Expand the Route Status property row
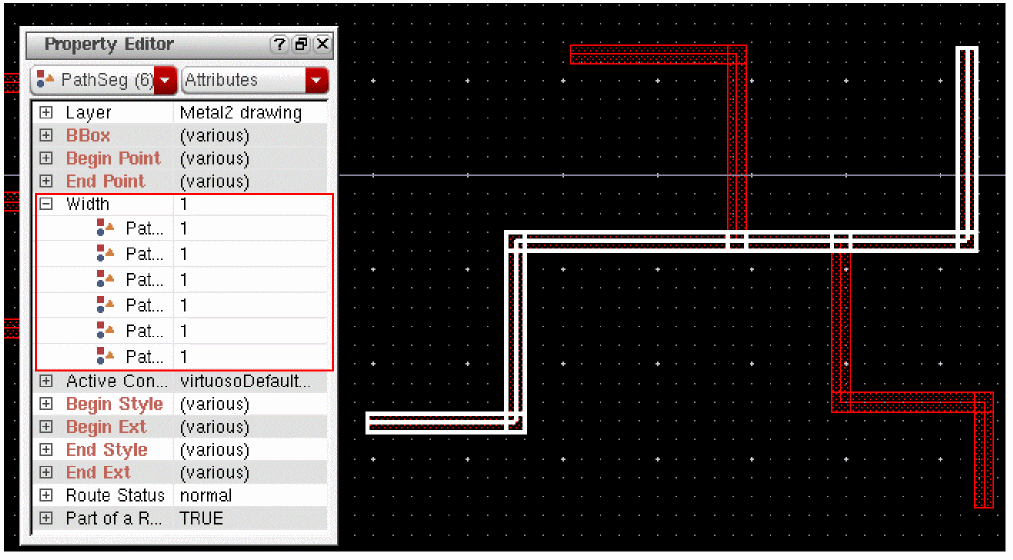Viewport: 1013px width, 560px height. tap(46, 495)
